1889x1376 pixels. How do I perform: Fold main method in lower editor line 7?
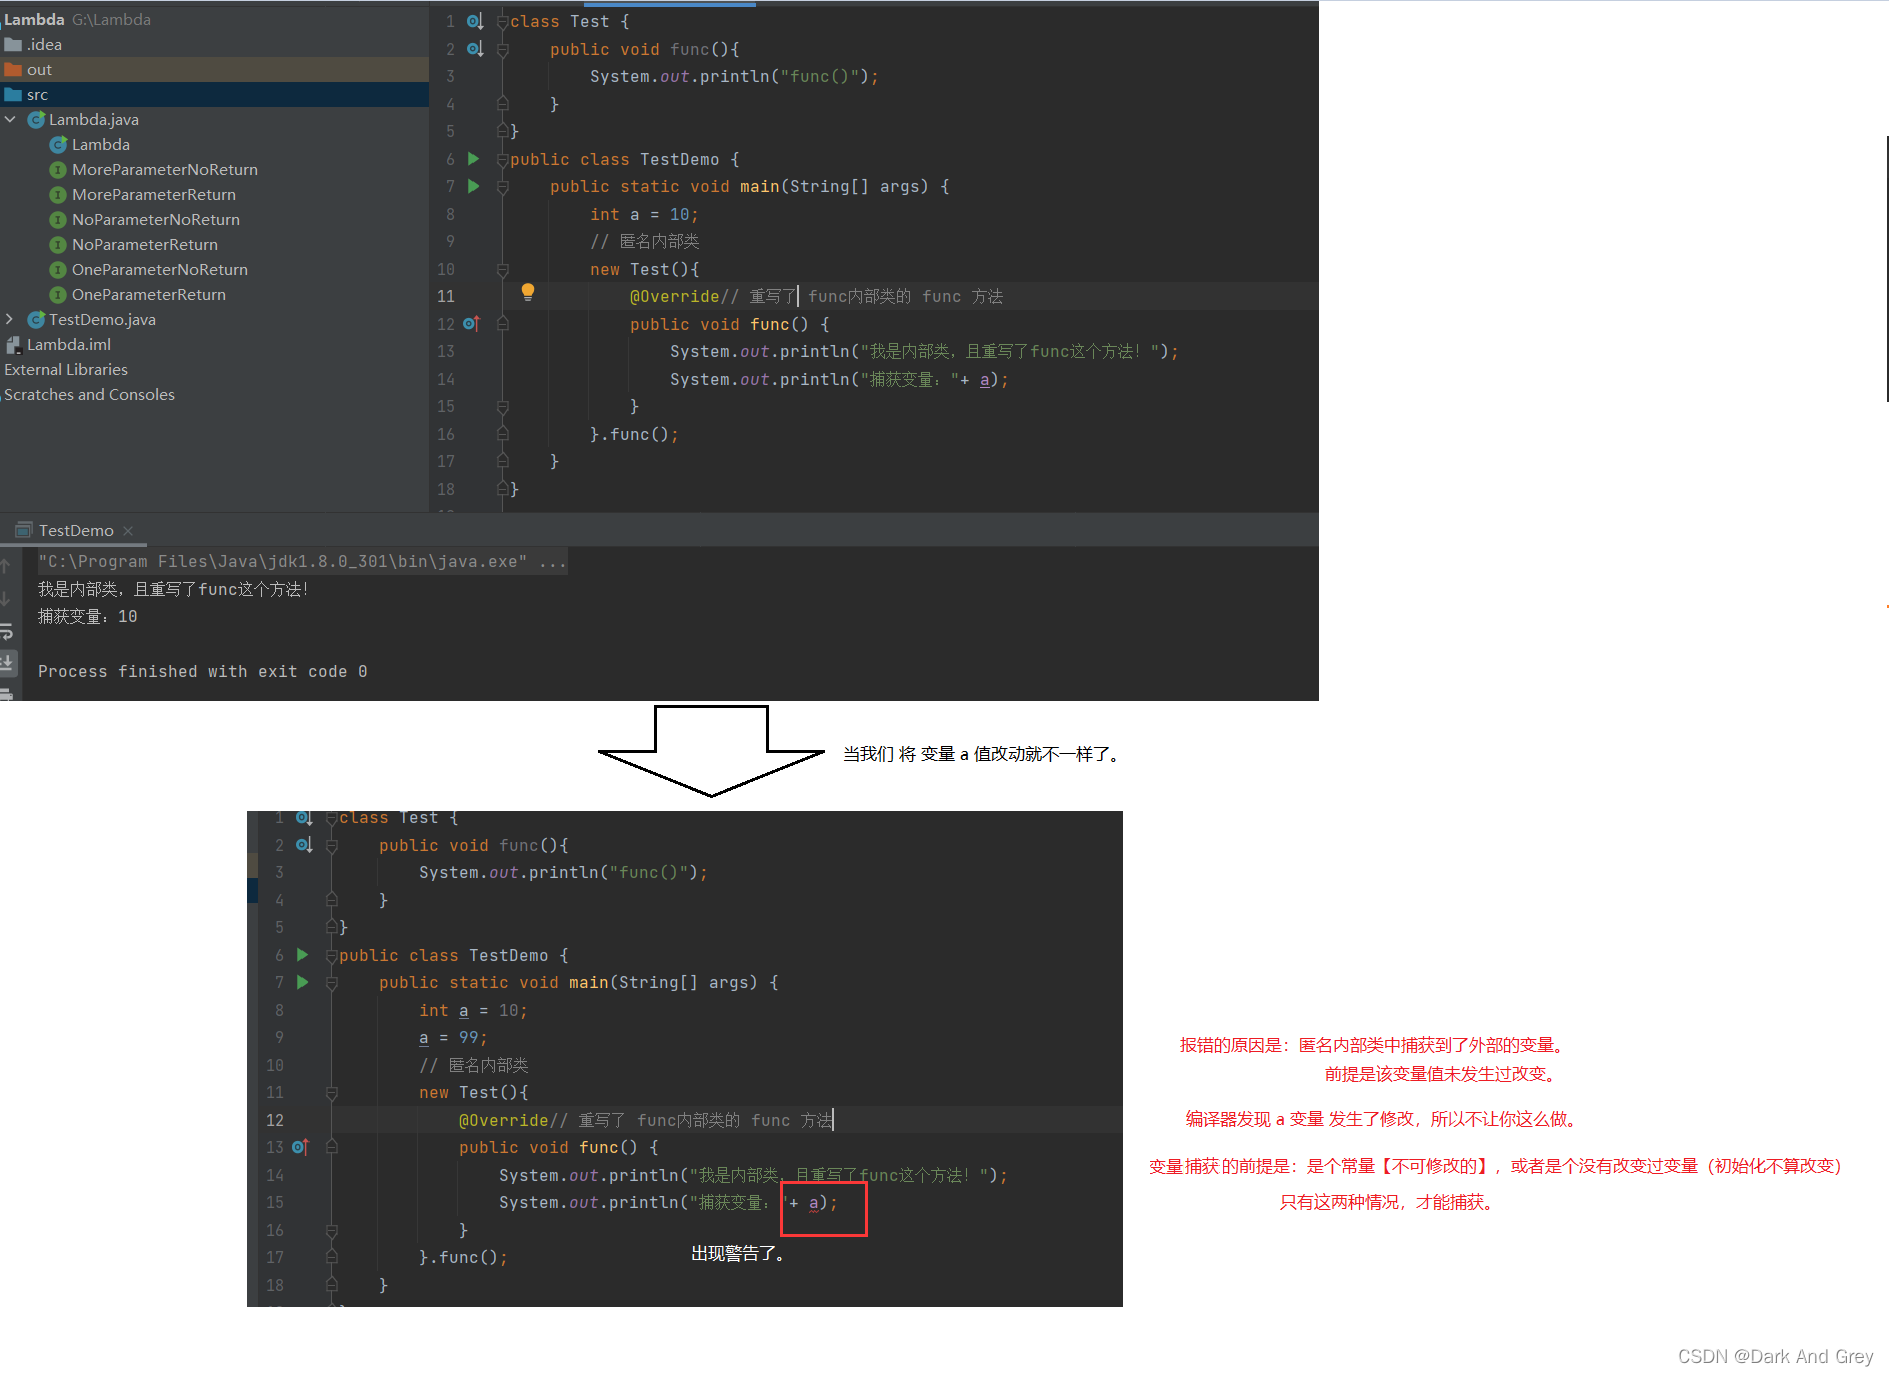point(332,982)
